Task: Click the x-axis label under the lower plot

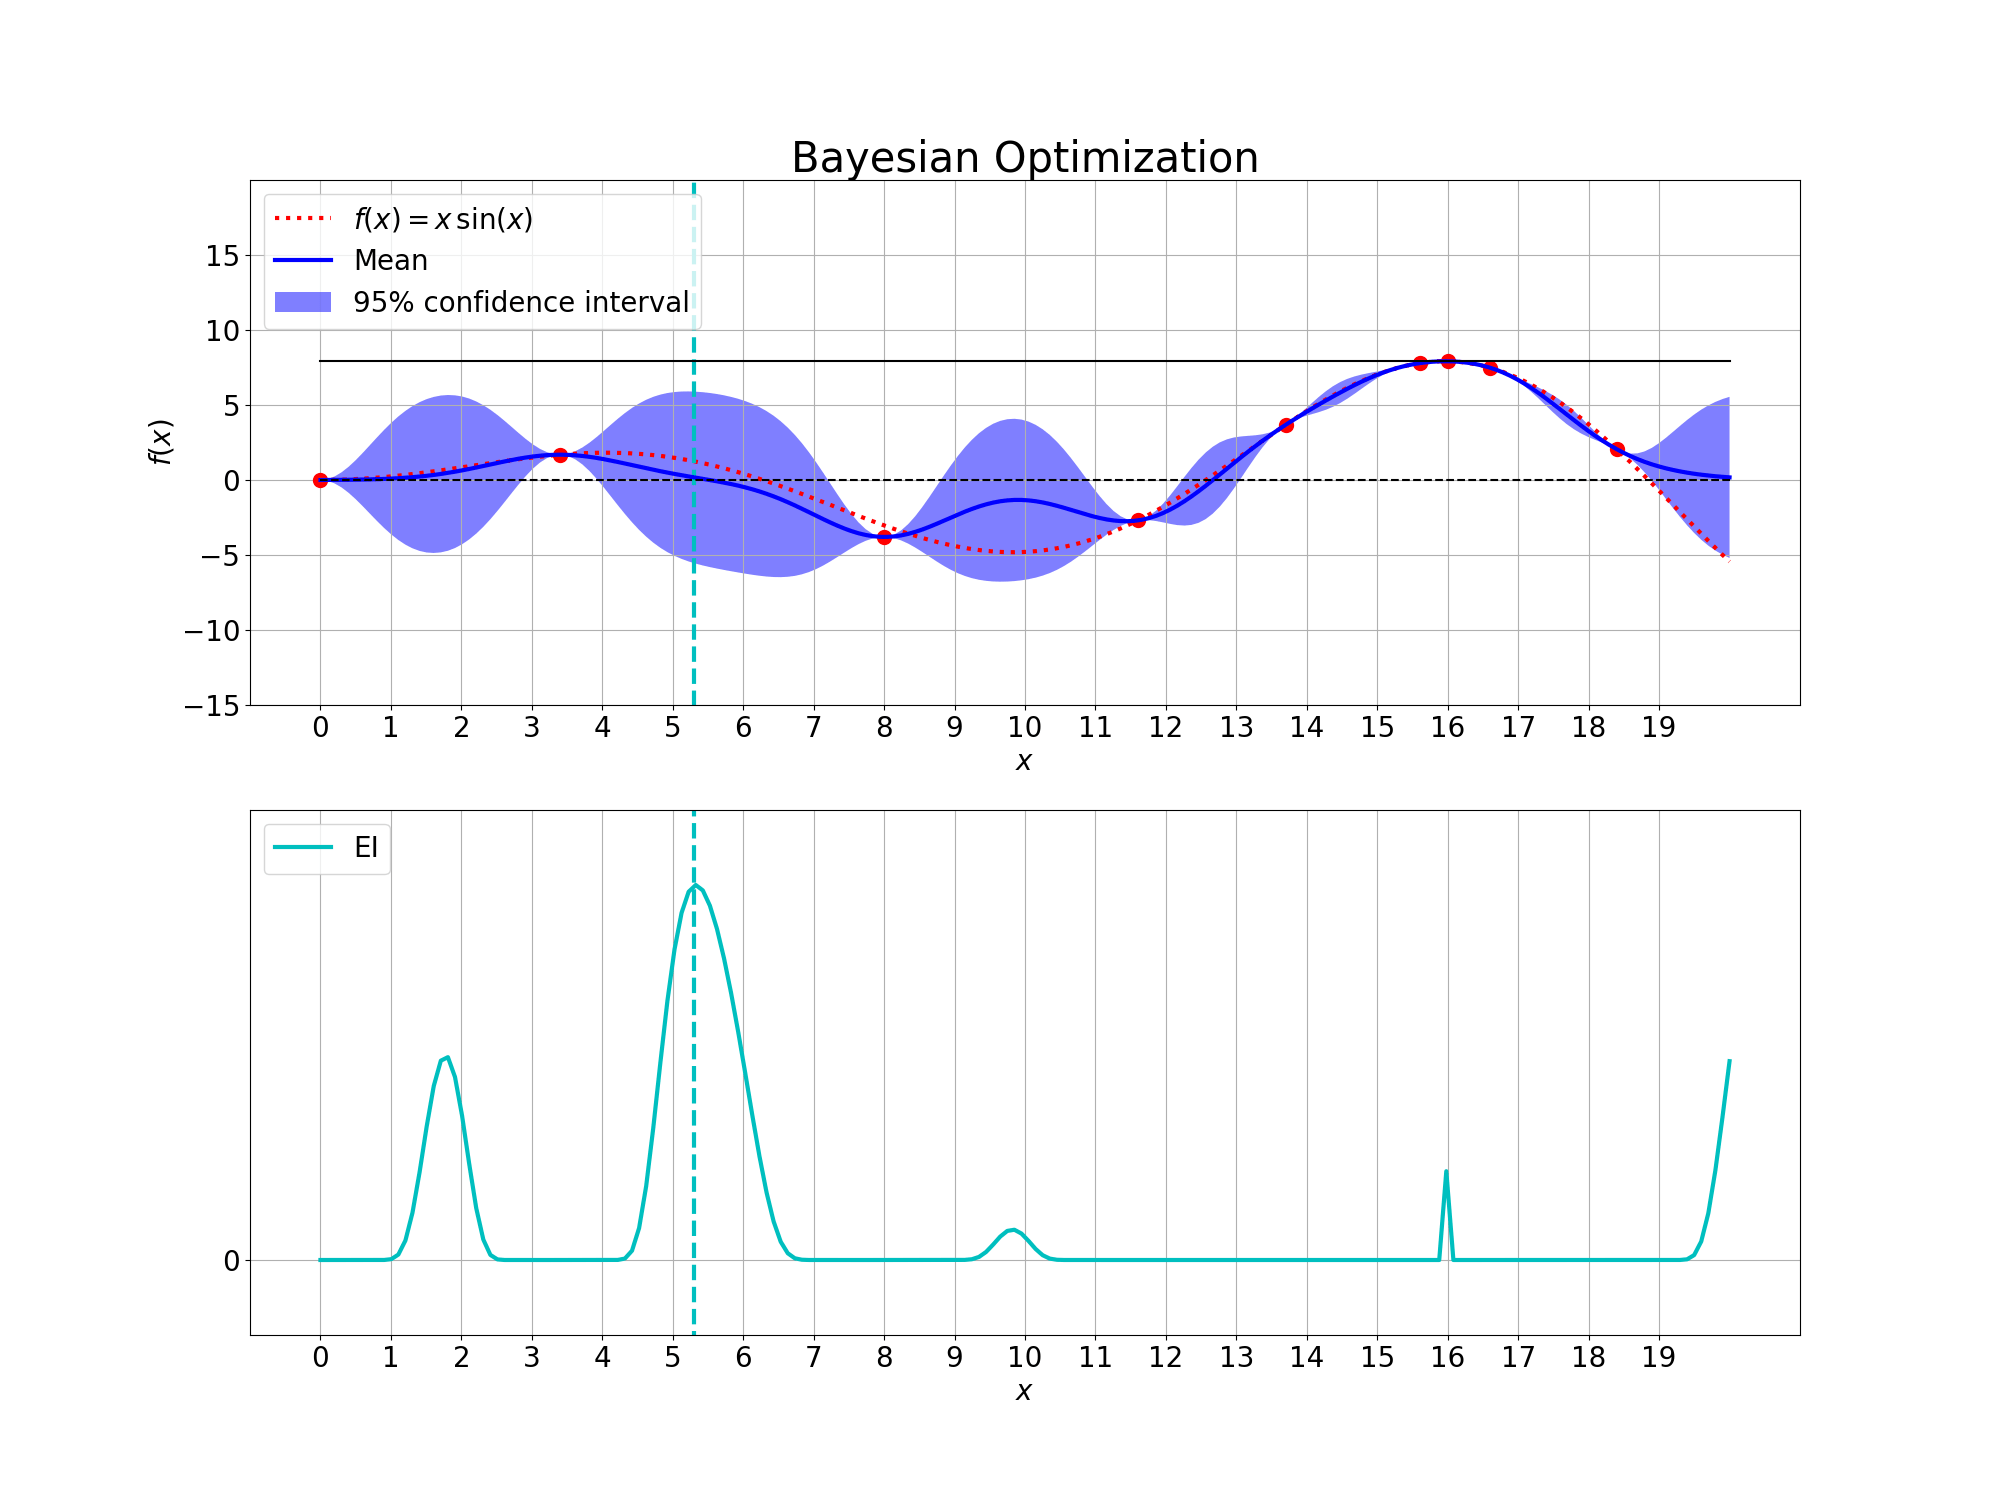Action: coord(1023,1391)
